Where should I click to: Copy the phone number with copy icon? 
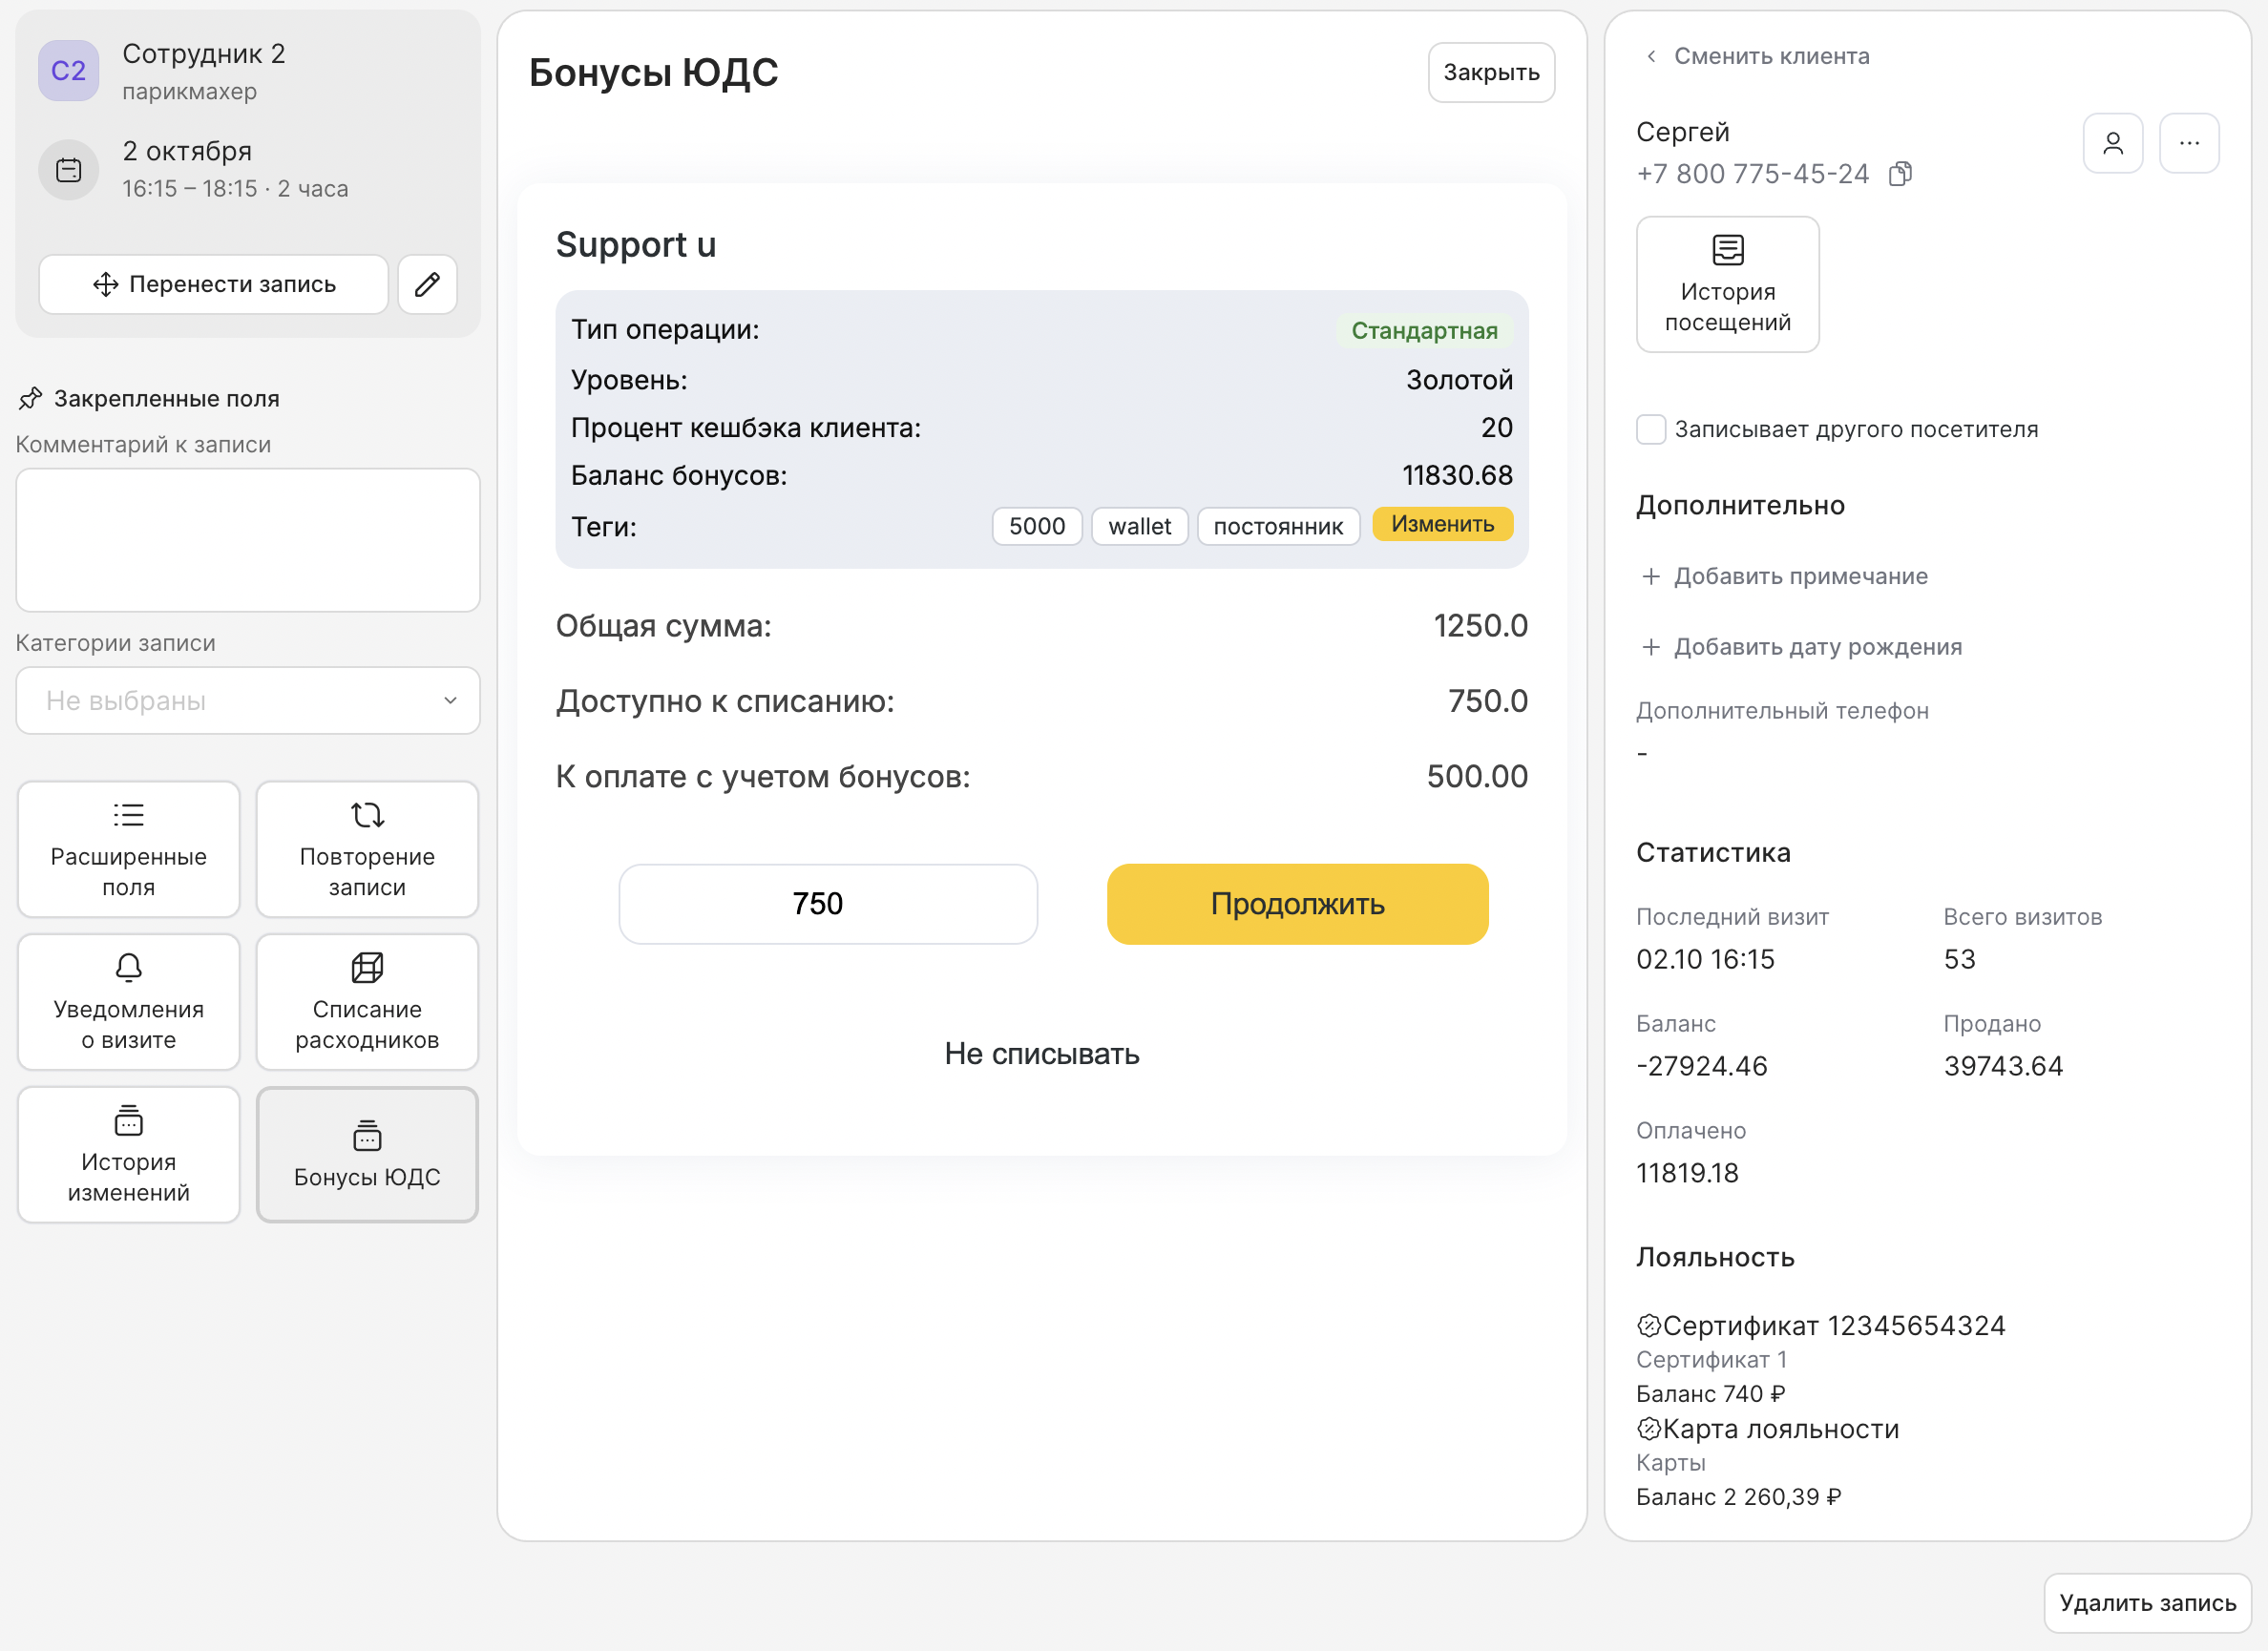click(1900, 174)
